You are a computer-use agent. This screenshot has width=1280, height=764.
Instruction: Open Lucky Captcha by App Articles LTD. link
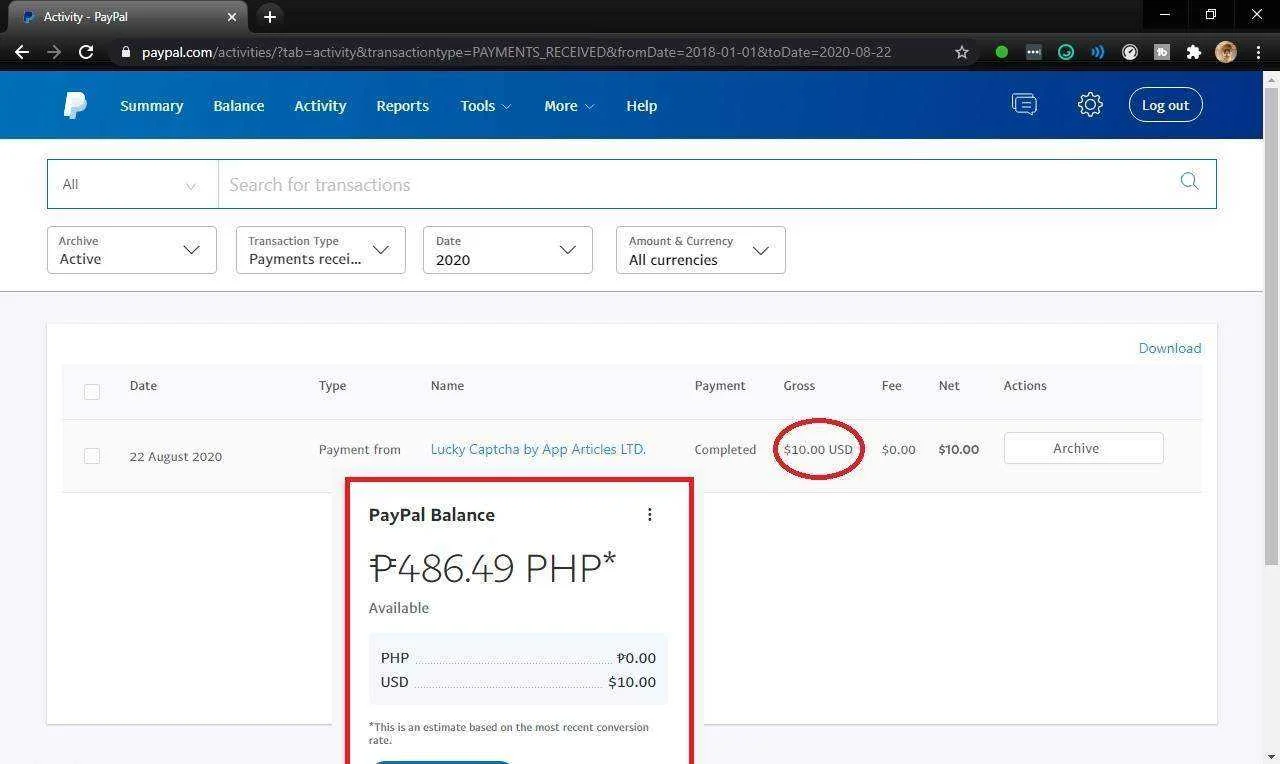pos(538,449)
